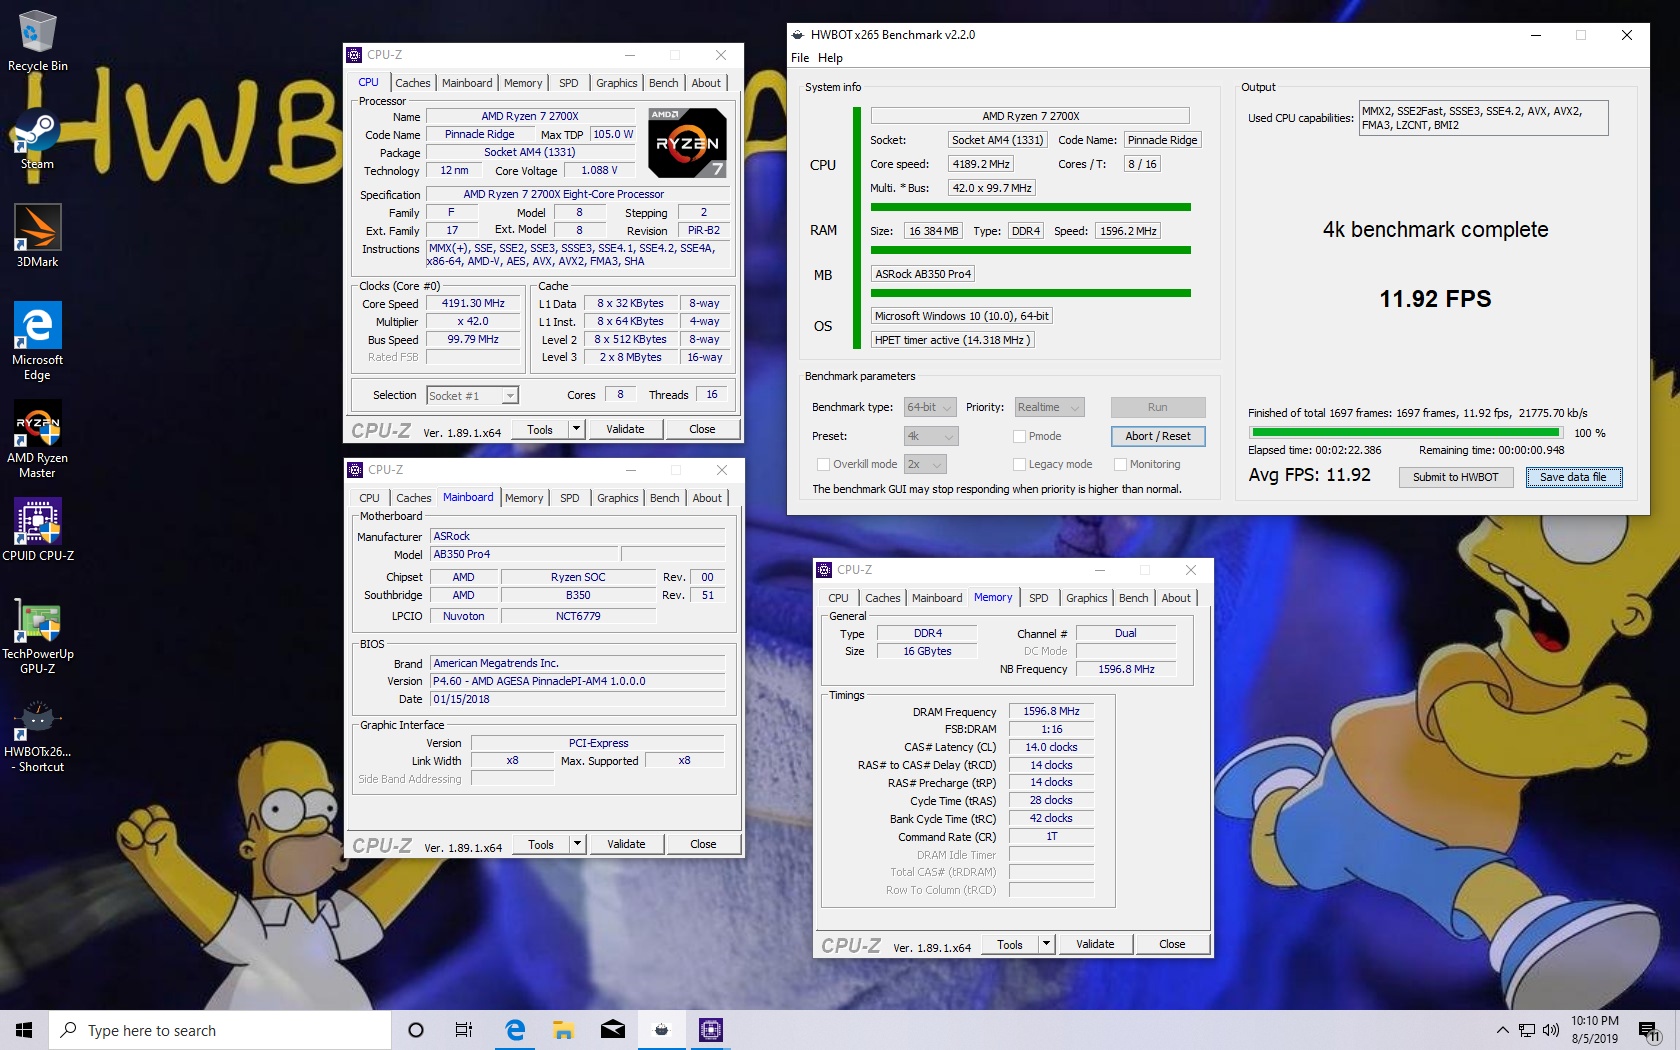This screenshot has width=1680, height=1050.
Task: Switch to CPU-Z taskbar icon
Action: click(710, 1030)
